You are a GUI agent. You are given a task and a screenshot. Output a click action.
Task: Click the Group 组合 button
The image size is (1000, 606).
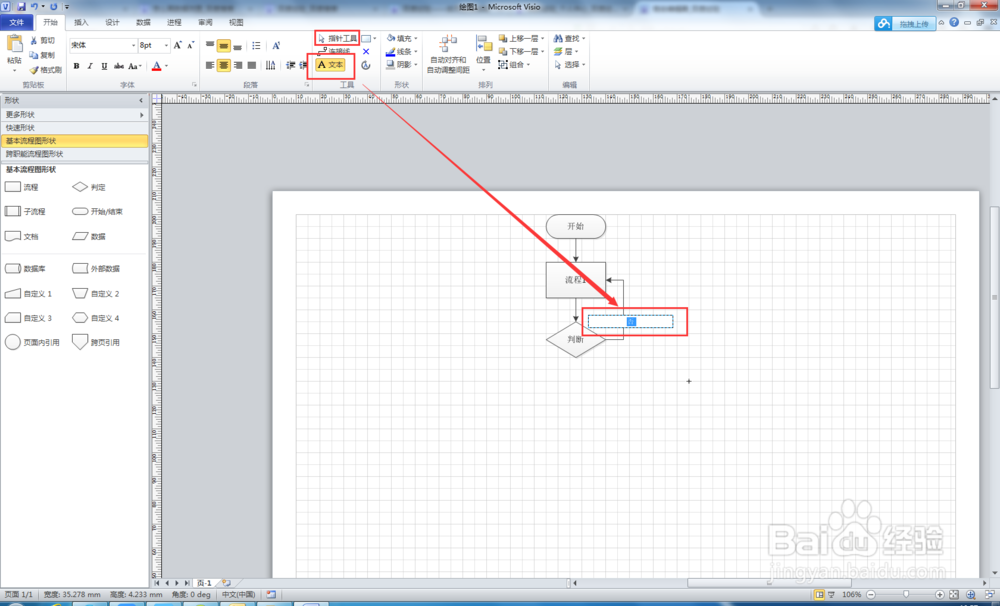coord(514,64)
